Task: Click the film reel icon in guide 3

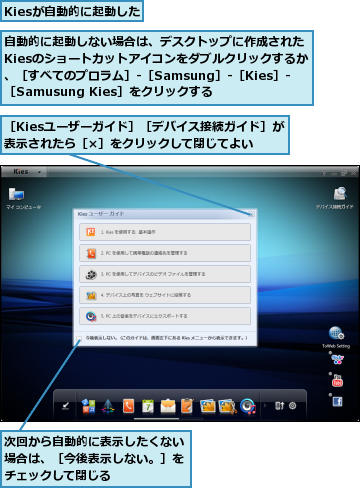Action: tap(91, 274)
